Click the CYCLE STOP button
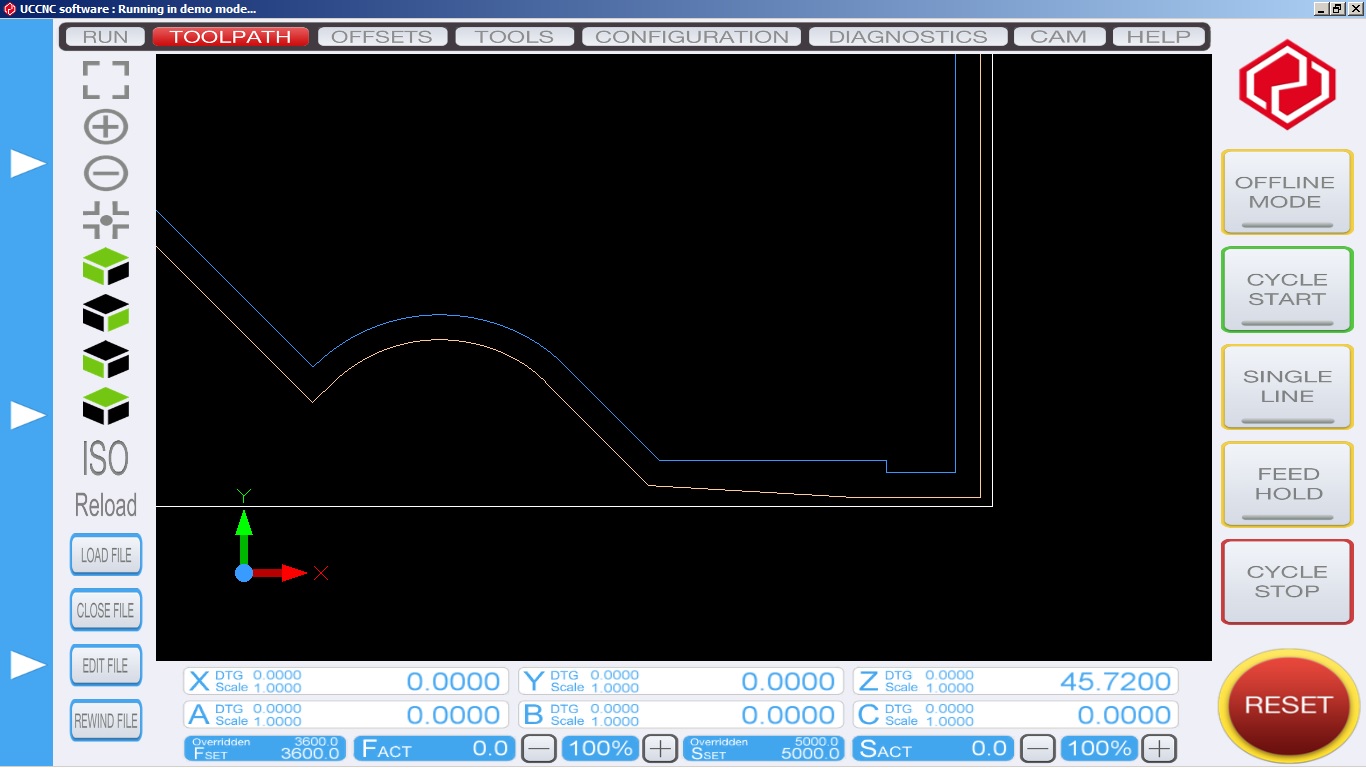Image resolution: width=1366 pixels, height=768 pixels. pos(1287,581)
